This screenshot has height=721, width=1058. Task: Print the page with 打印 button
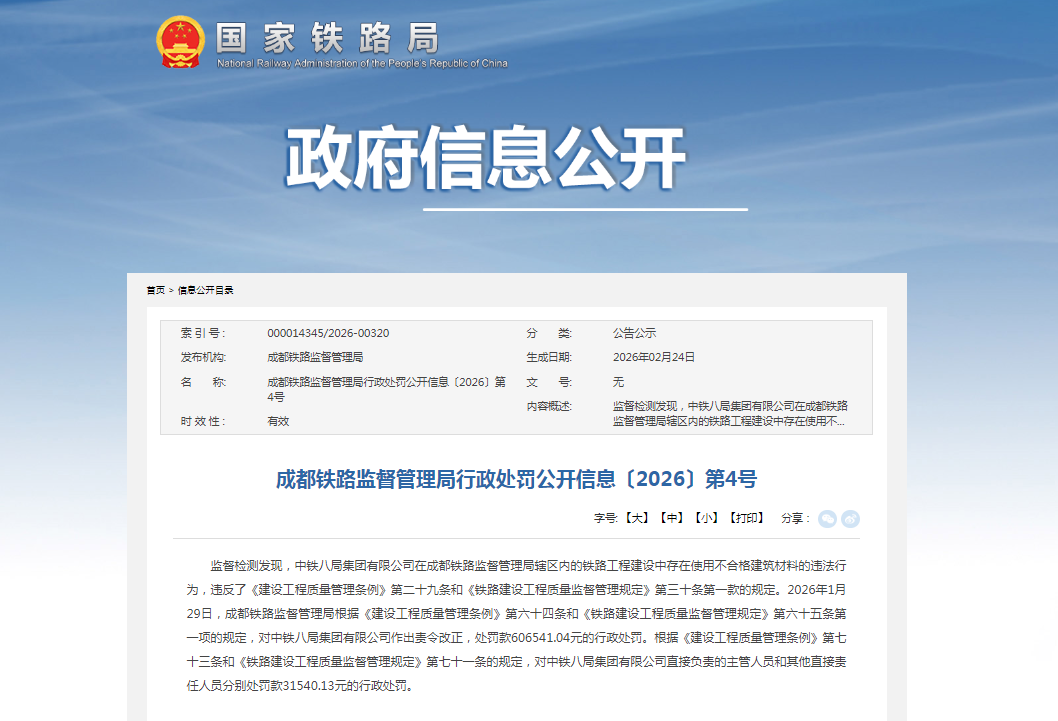[x=746, y=518]
